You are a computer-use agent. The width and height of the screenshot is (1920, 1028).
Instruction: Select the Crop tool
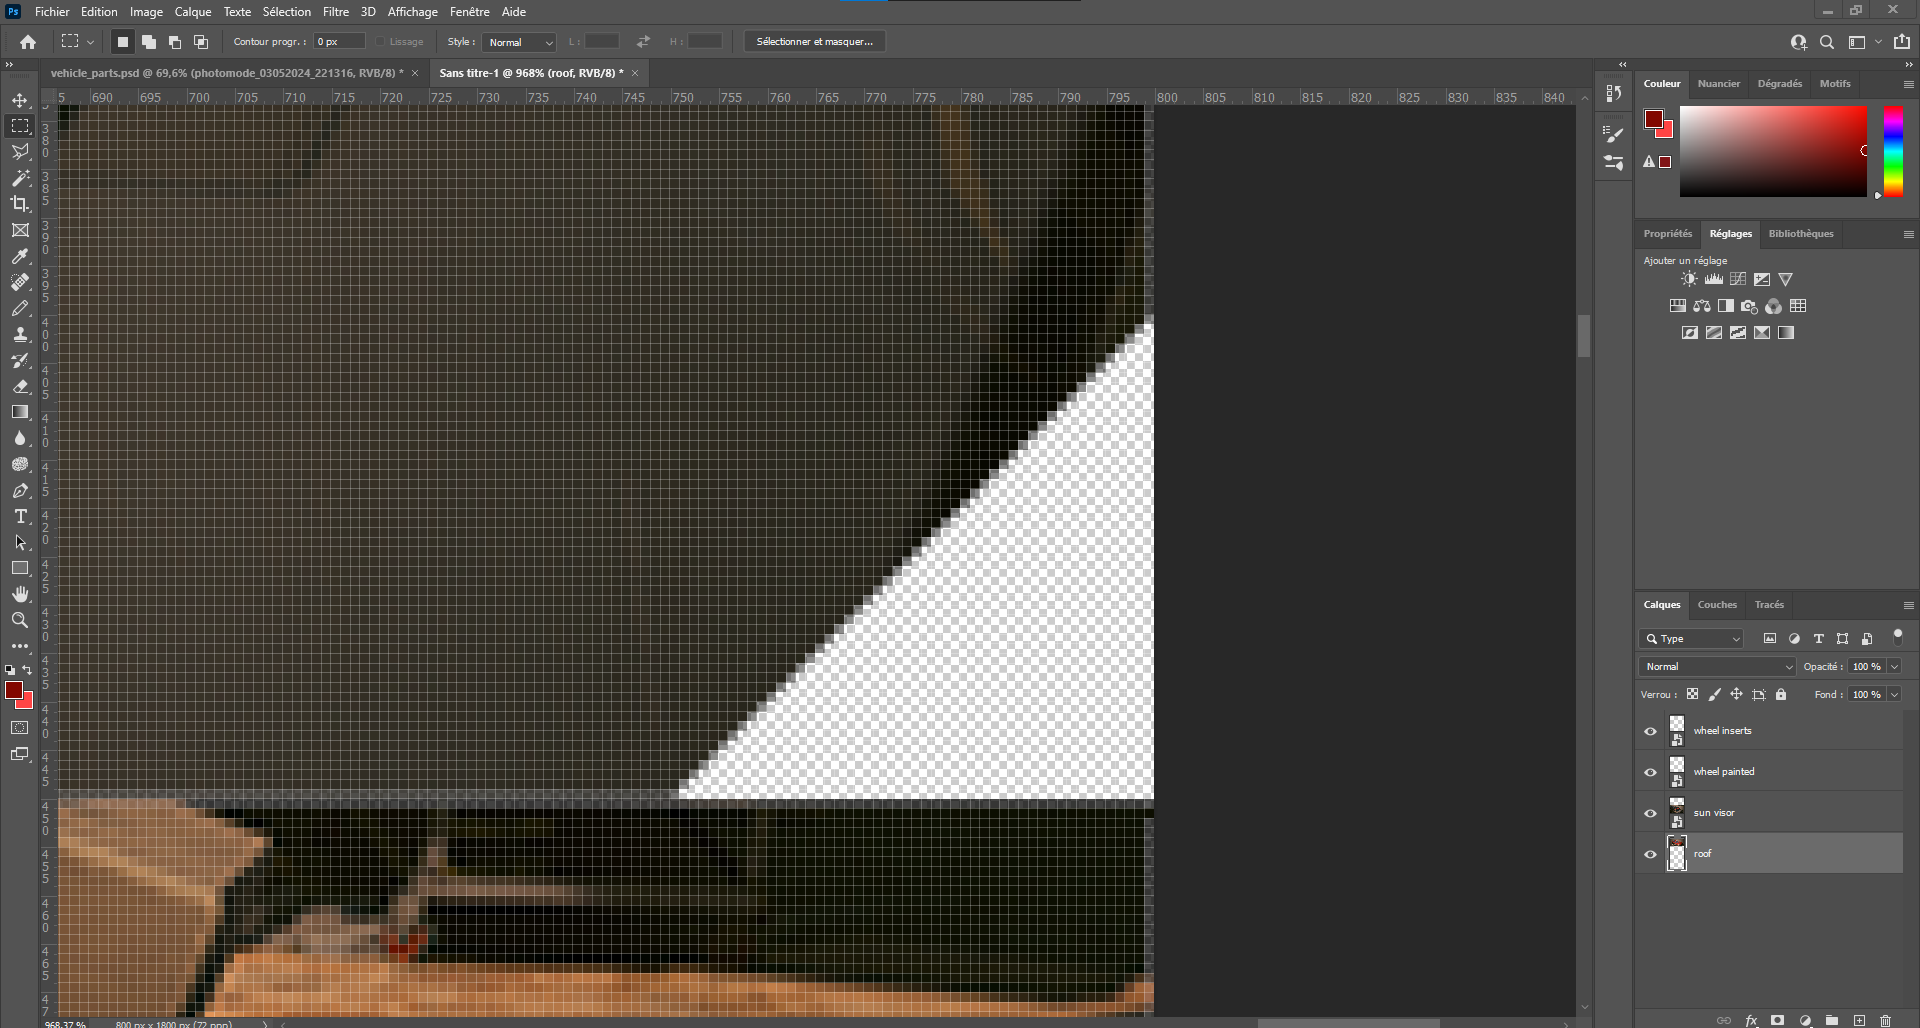20,204
